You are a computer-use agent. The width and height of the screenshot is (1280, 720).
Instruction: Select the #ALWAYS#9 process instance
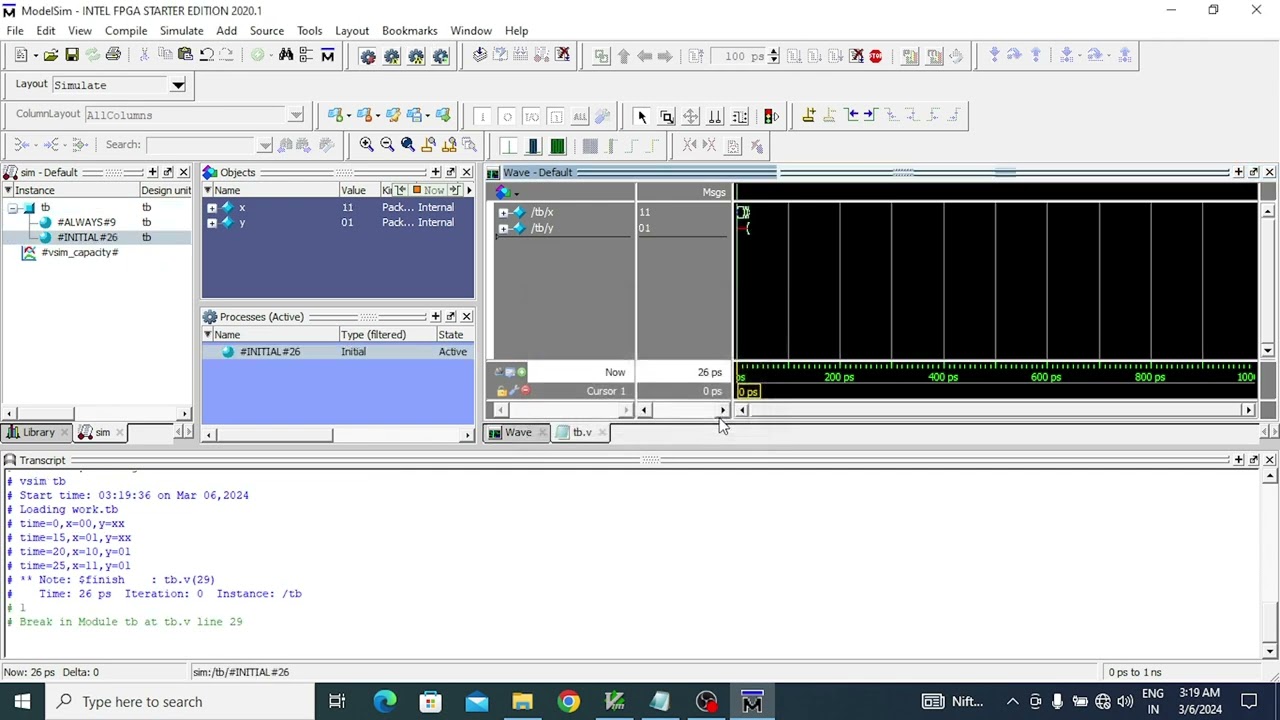point(86,222)
